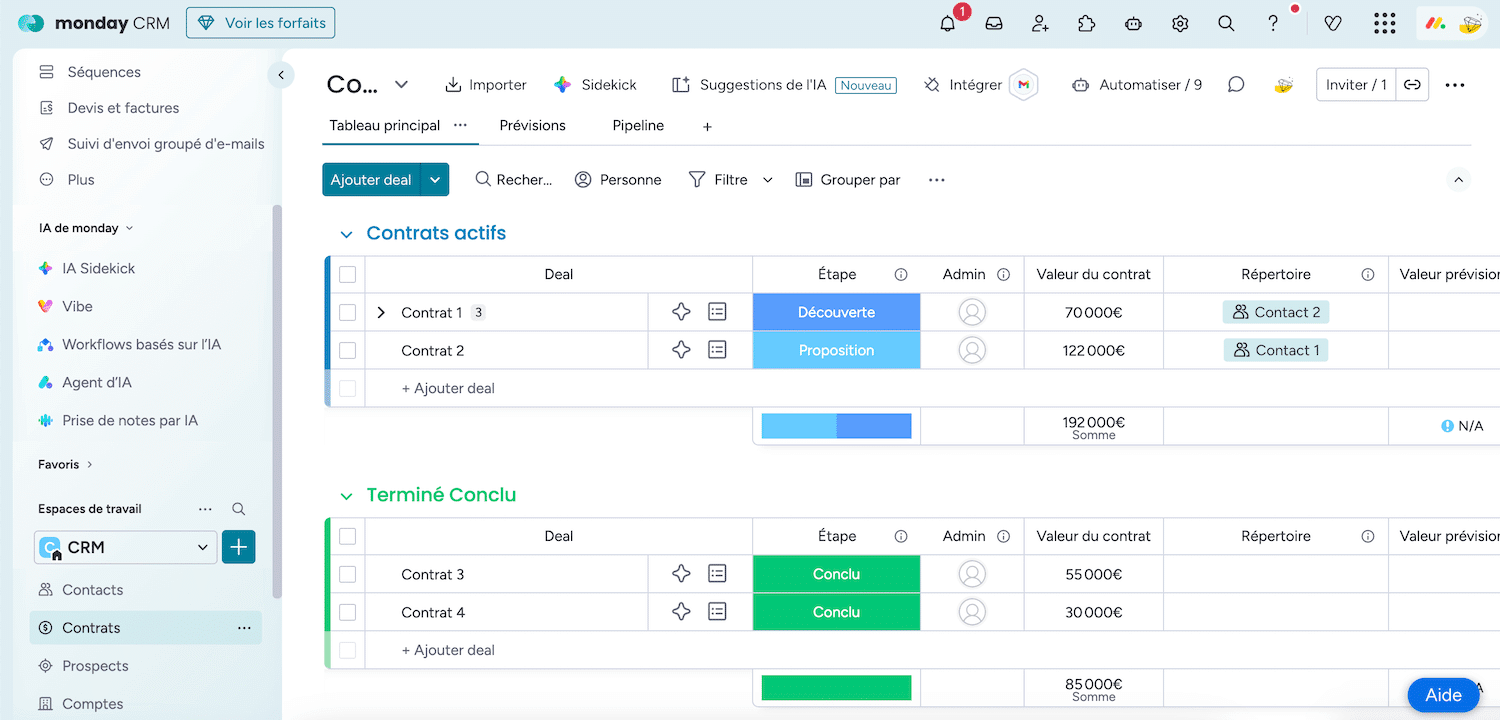Click the Ajouter deal button

coord(371,180)
